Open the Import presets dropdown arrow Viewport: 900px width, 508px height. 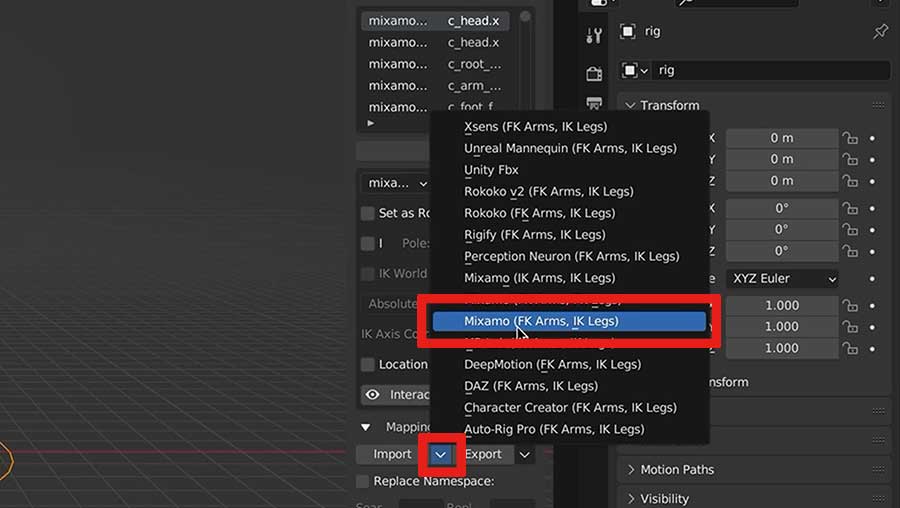click(x=440, y=455)
